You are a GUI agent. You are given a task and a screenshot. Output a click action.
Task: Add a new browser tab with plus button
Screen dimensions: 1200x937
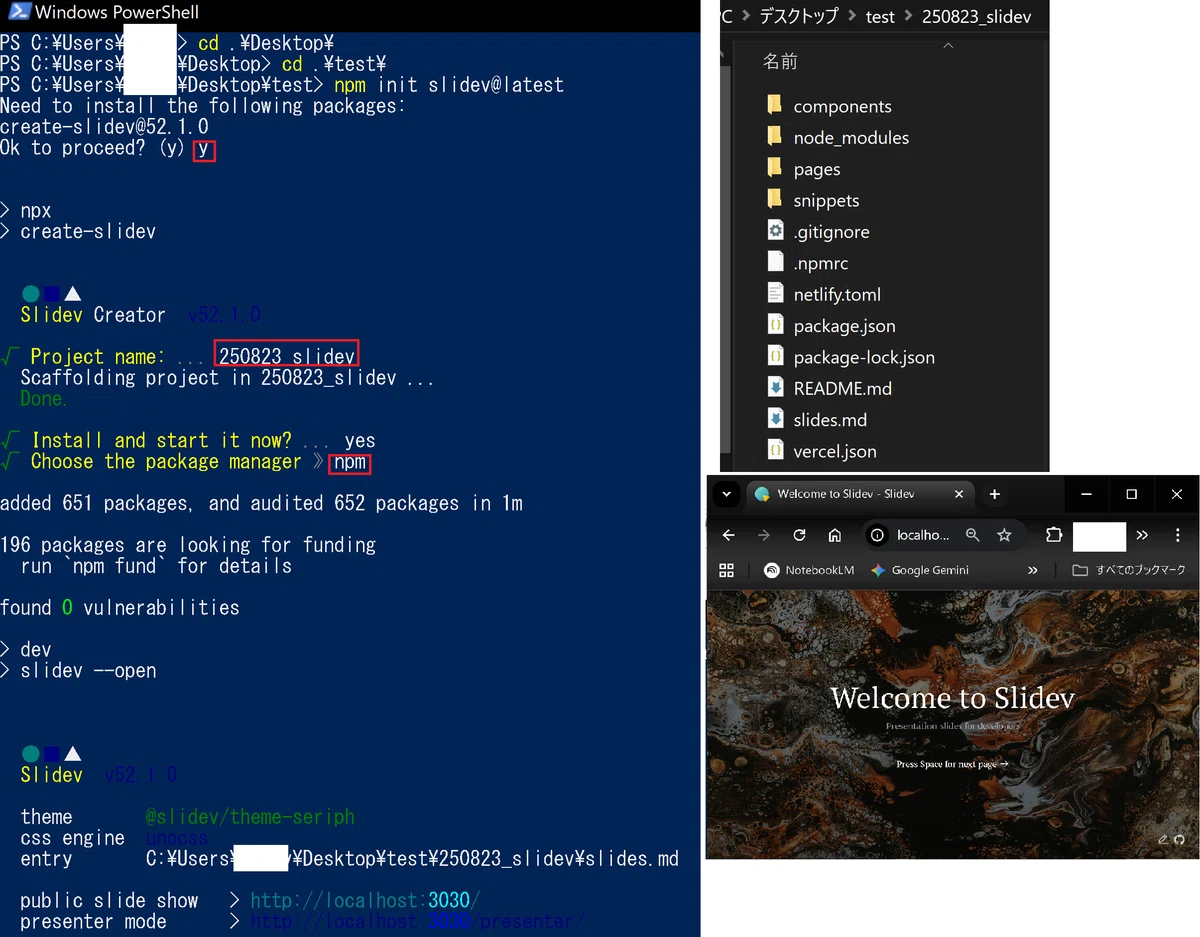994,494
